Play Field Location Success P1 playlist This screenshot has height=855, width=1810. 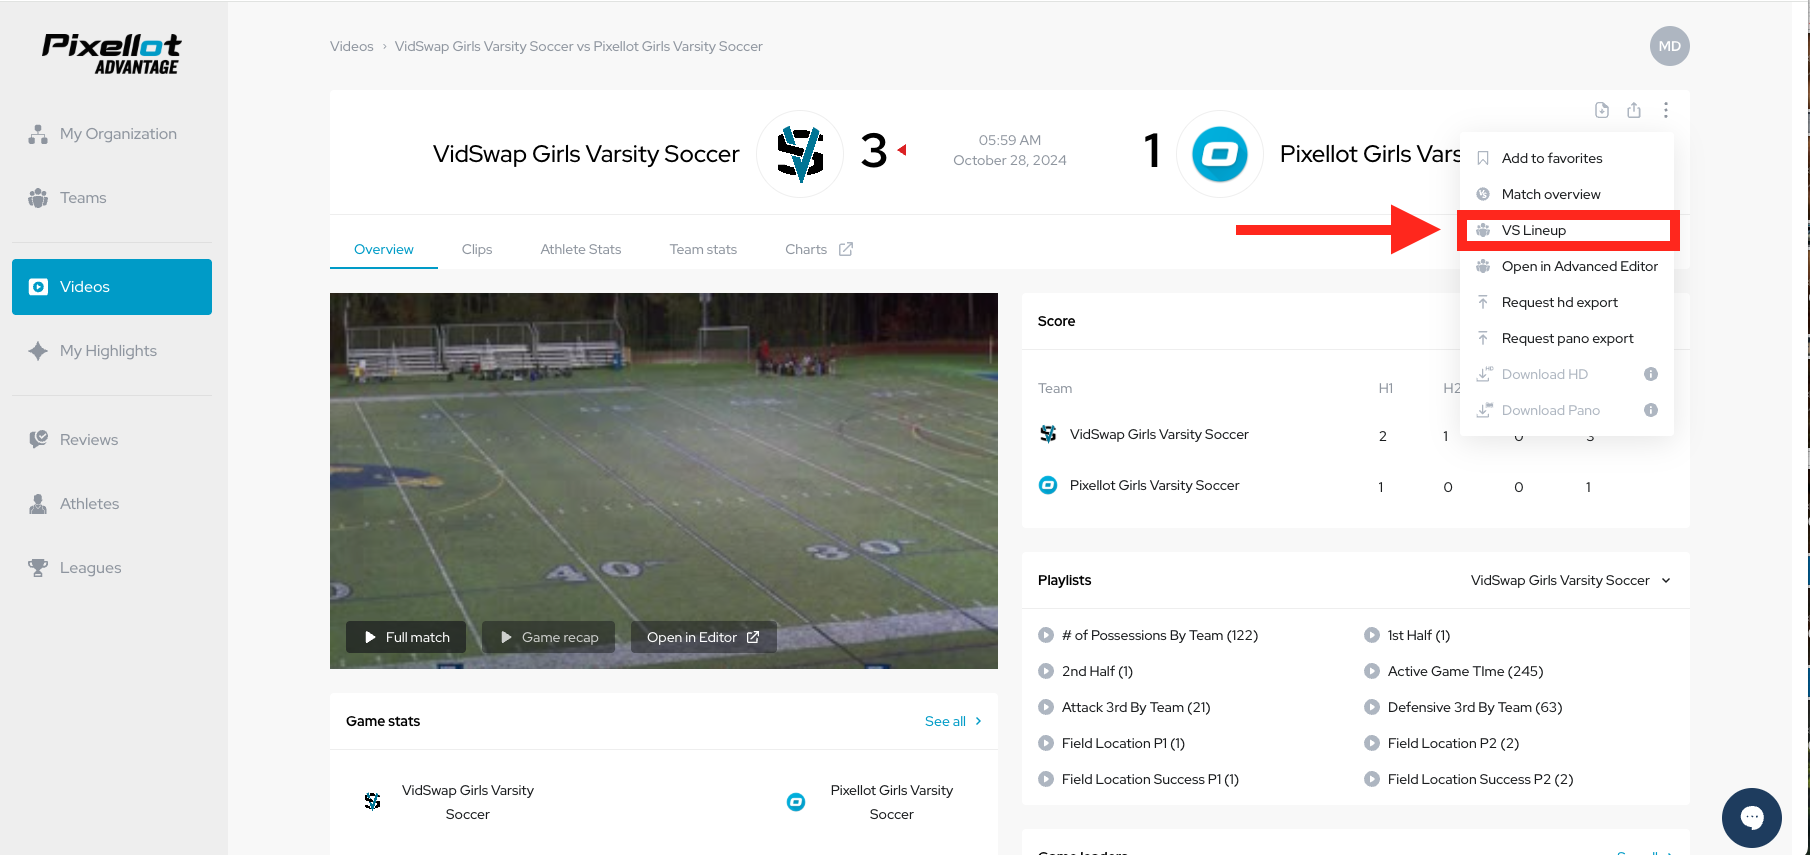pos(1139,779)
